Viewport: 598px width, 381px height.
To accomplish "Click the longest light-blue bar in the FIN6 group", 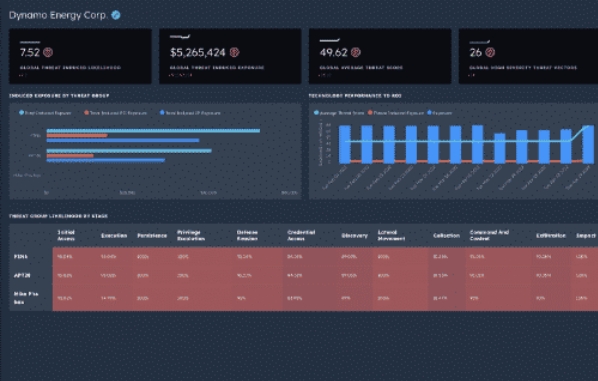I will click(153, 131).
